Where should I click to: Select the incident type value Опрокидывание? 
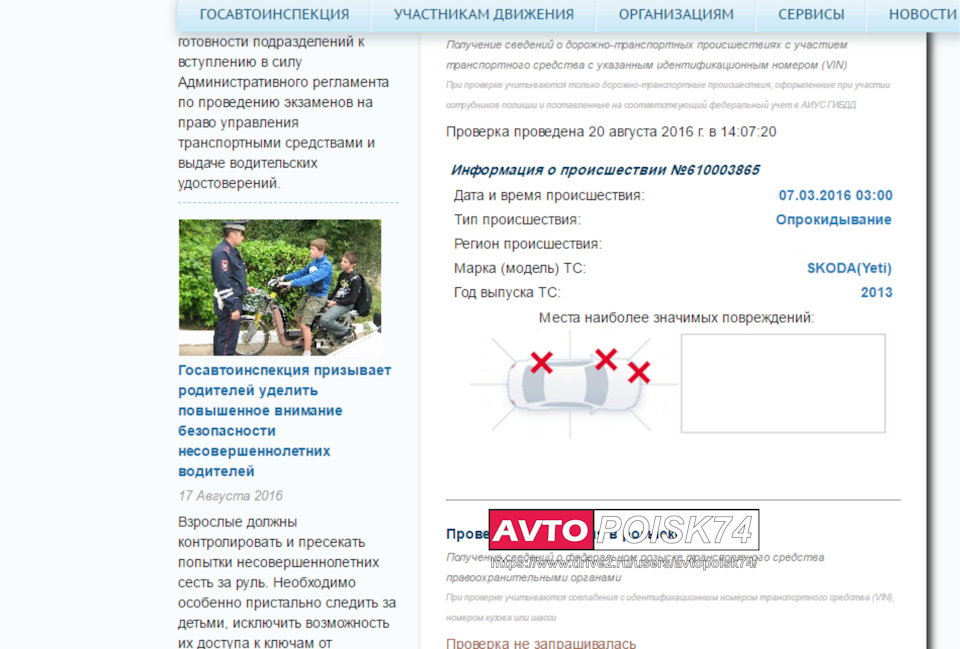click(x=833, y=220)
